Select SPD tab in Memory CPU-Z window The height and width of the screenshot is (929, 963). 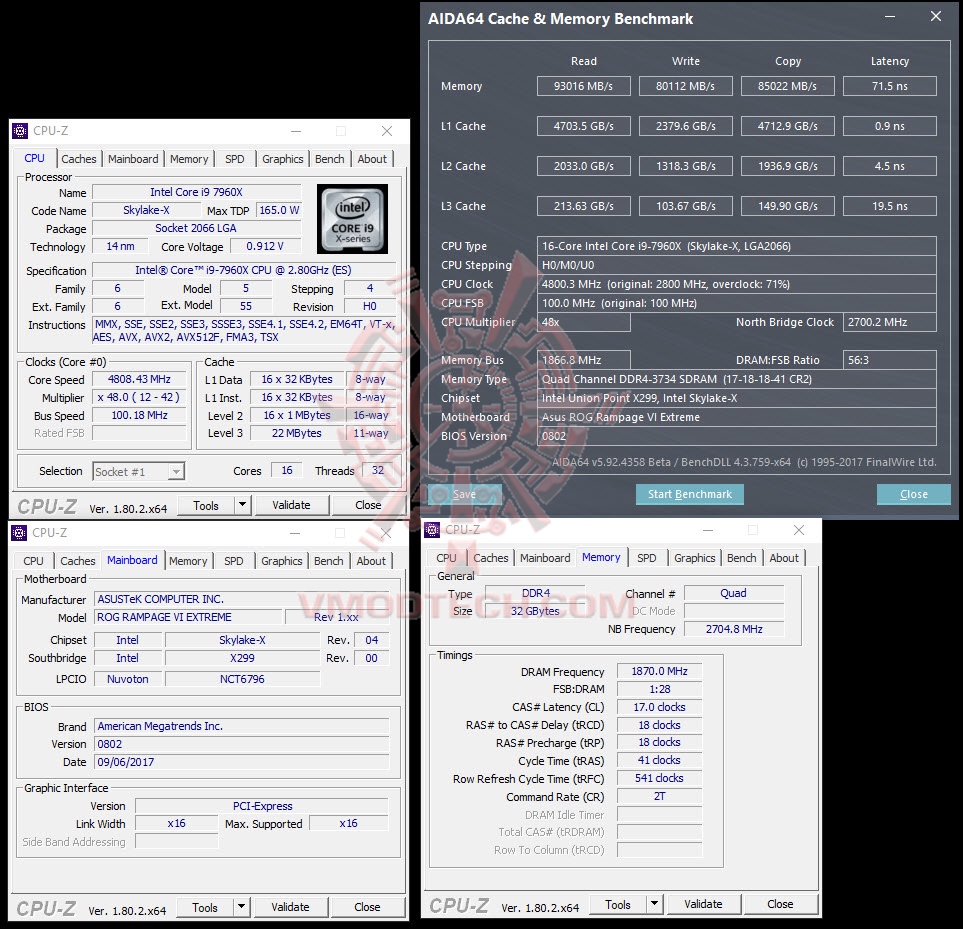(x=647, y=558)
